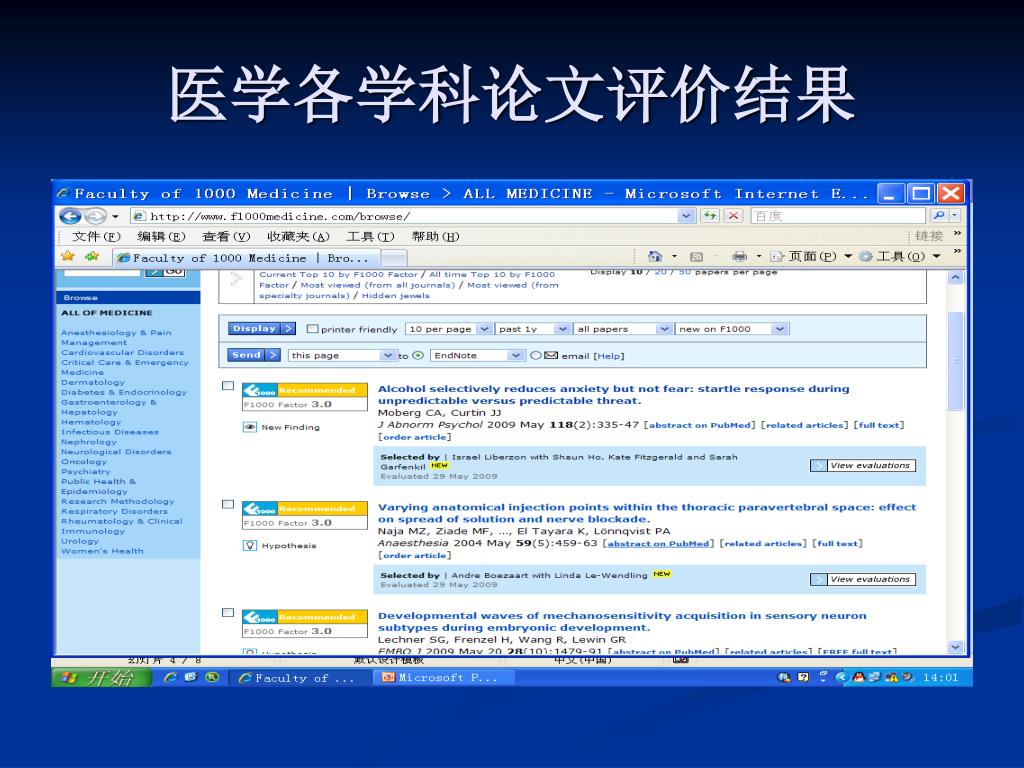The image size is (1024, 768).
Task: Open the 文件(F) File menu
Action: click(96, 236)
